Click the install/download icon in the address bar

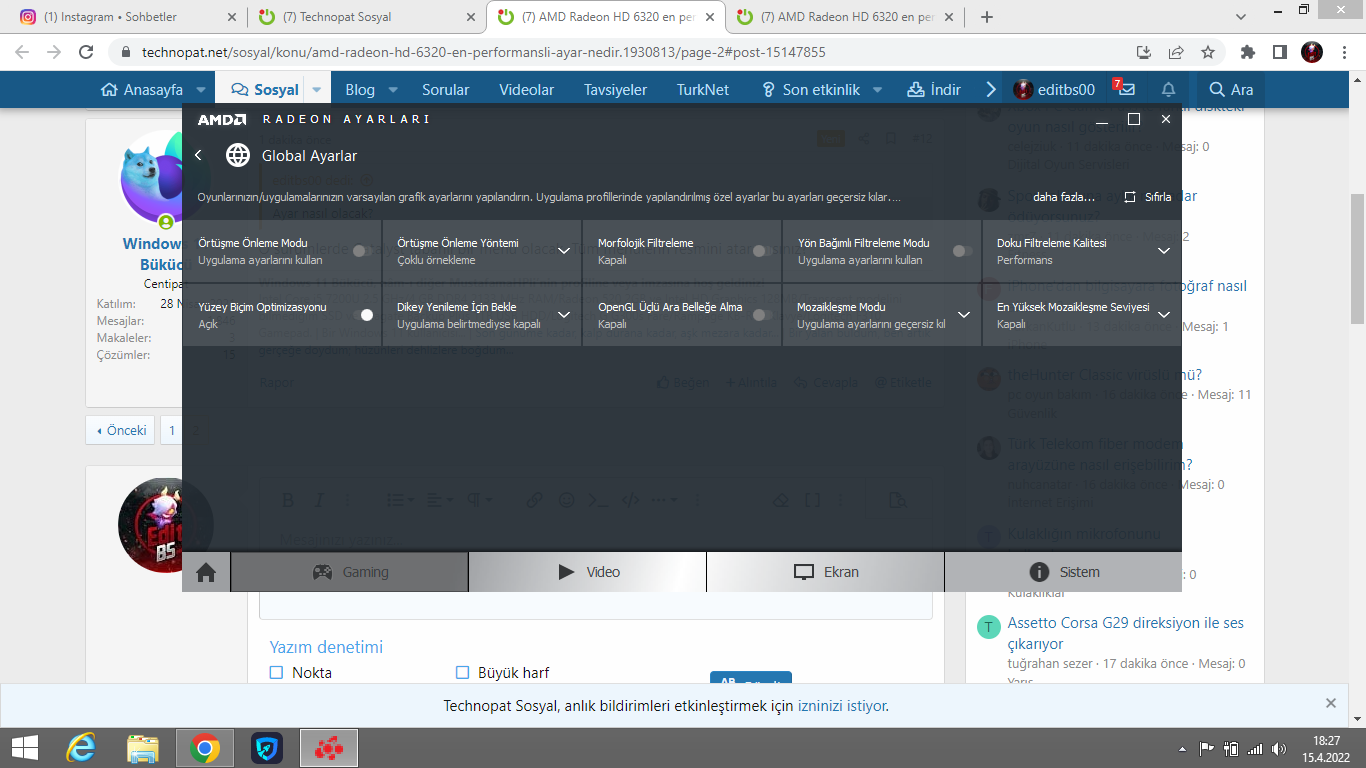pyautogui.click(x=1145, y=52)
